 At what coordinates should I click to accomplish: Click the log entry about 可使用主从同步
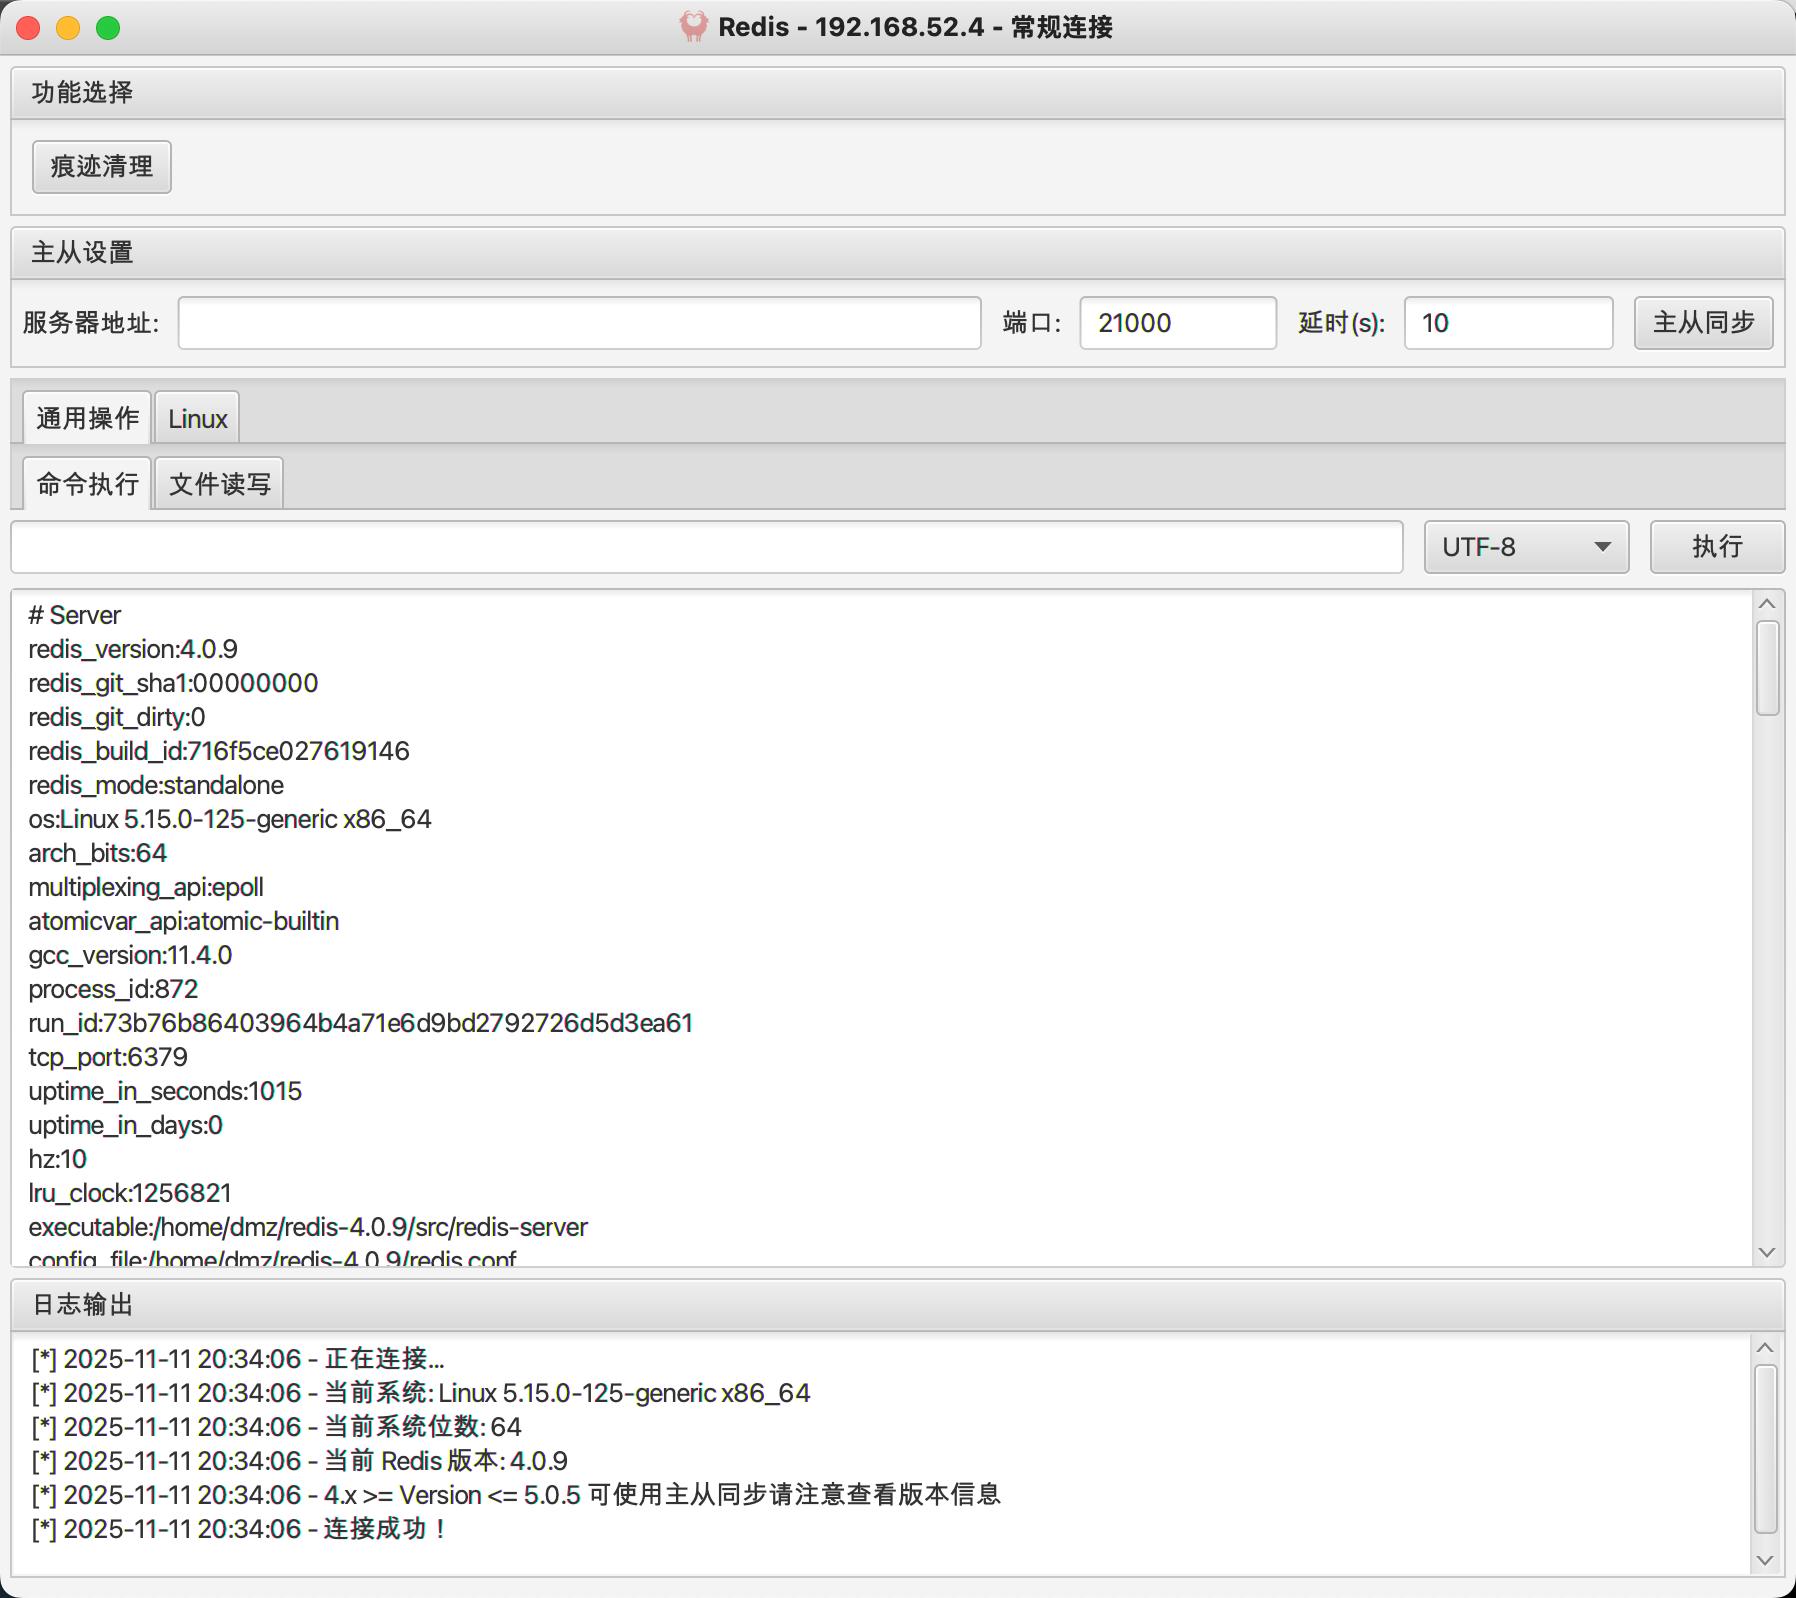click(x=516, y=1495)
